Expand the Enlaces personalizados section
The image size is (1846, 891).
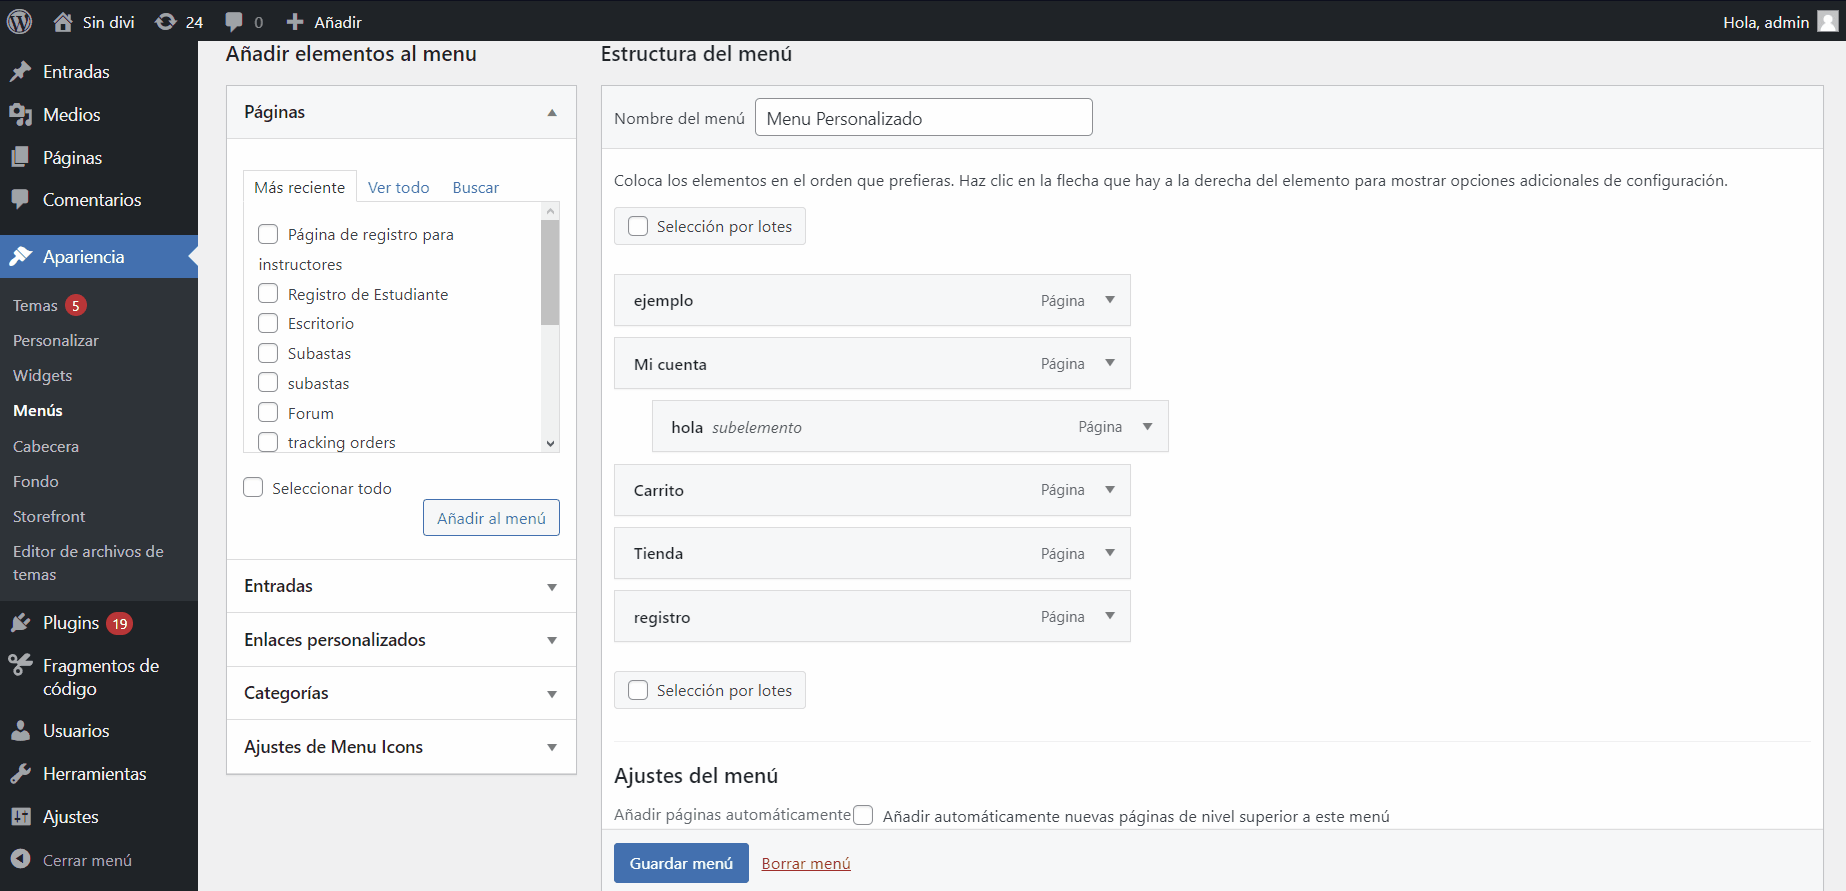click(551, 640)
